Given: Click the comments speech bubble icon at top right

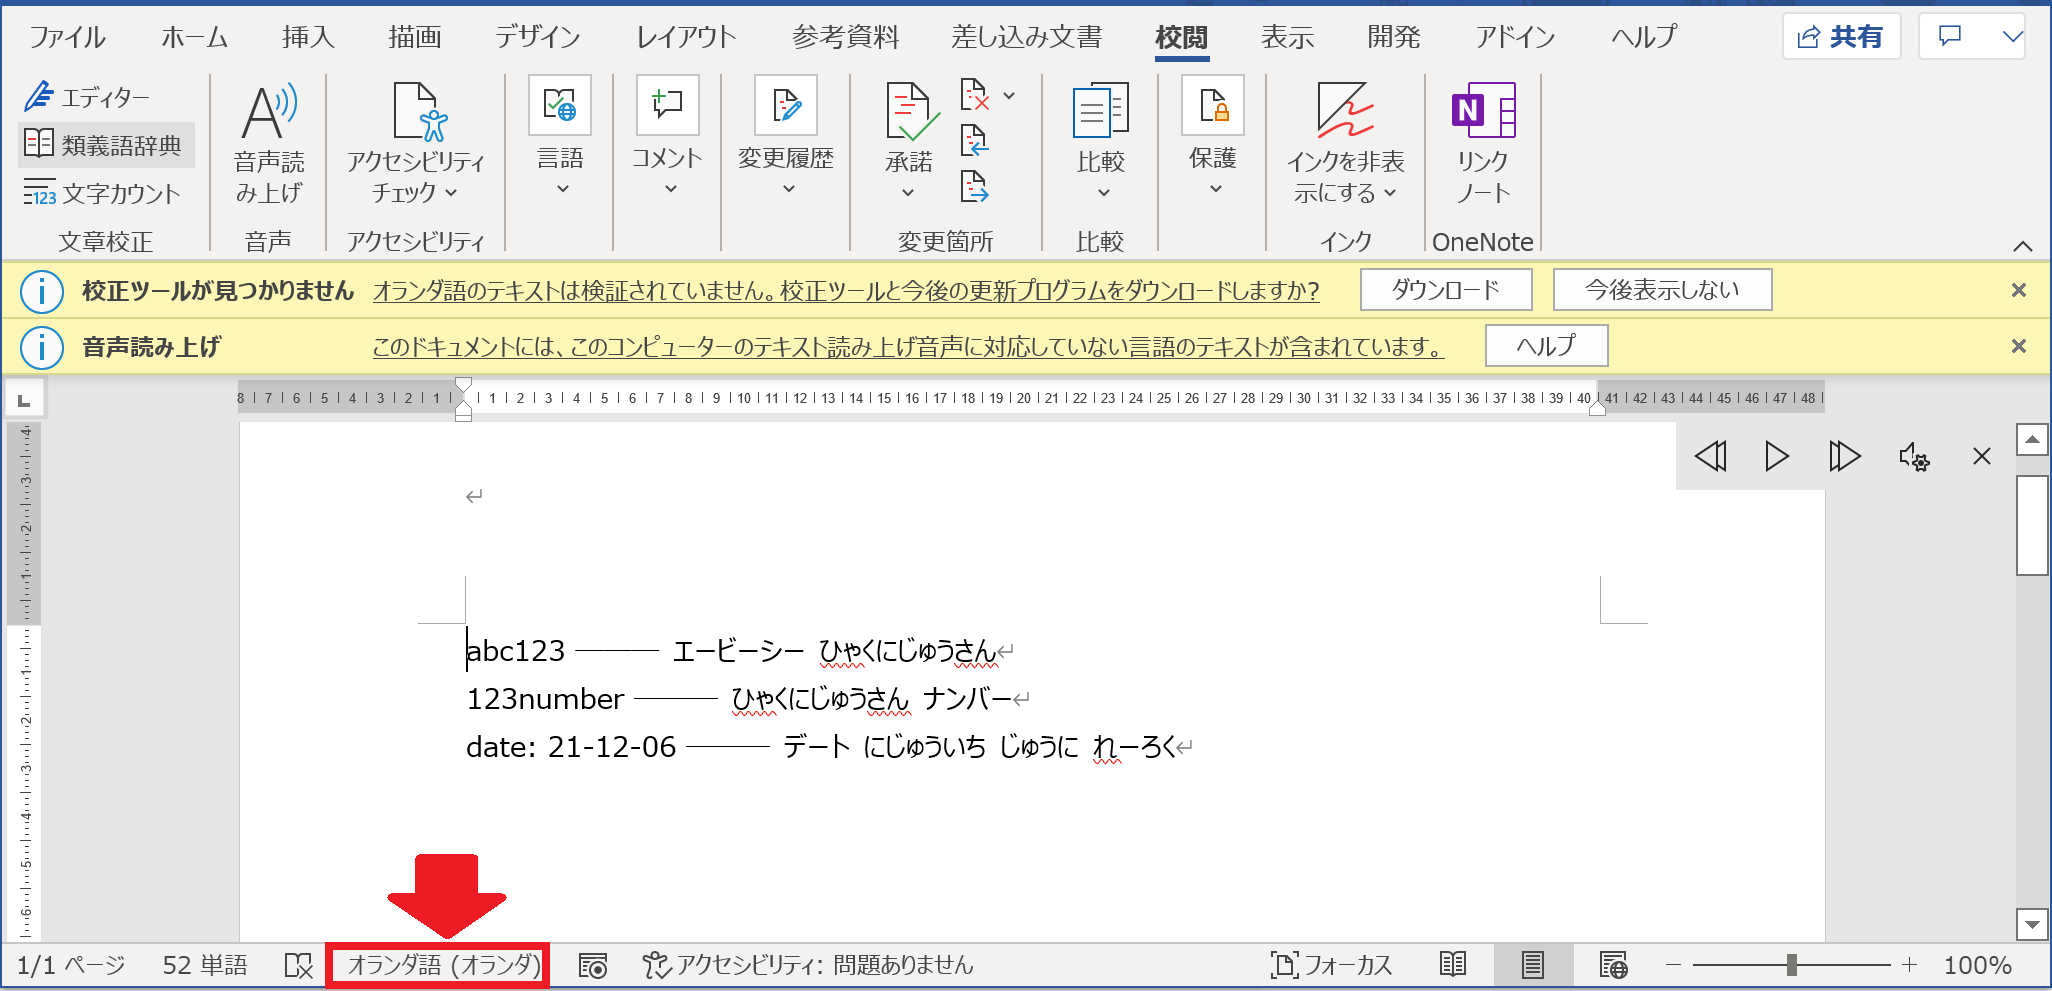Looking at the screenshot, I should (x=1950, y=37).
